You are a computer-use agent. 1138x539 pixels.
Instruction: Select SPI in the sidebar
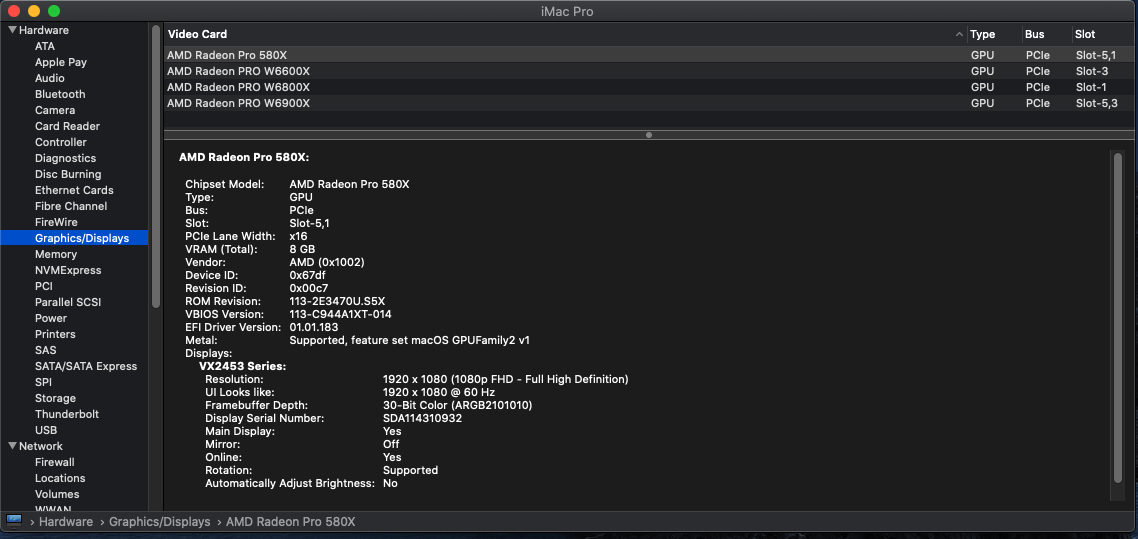(44, 382)
